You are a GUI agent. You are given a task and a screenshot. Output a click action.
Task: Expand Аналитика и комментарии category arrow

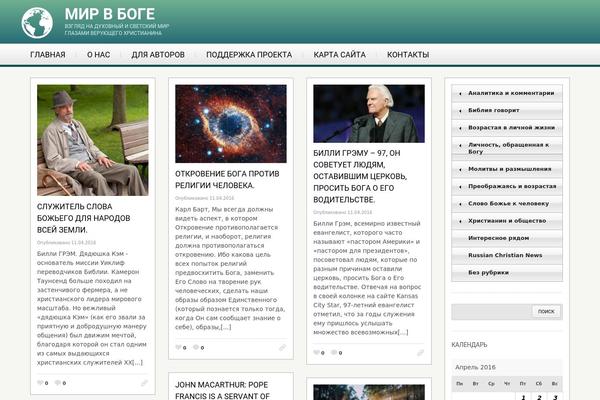[x=460, y=93]
